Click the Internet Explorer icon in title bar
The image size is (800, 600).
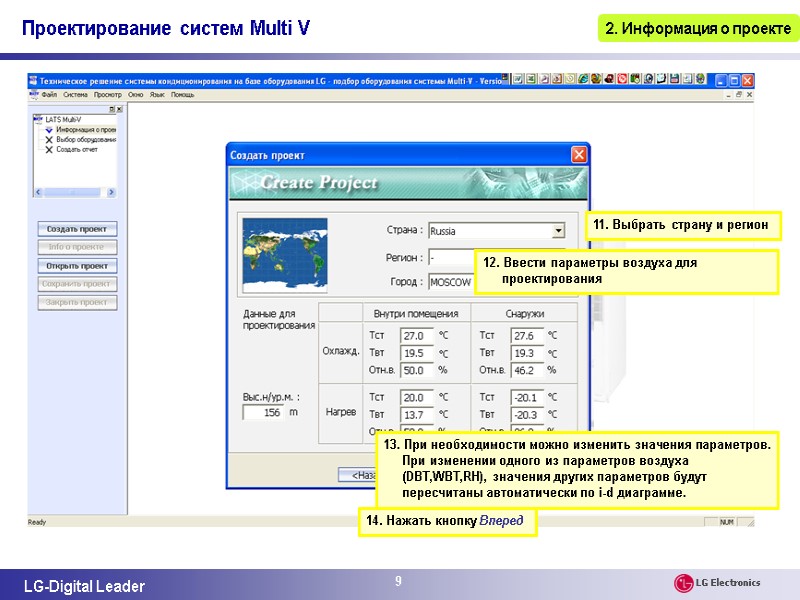coord(583,79)
